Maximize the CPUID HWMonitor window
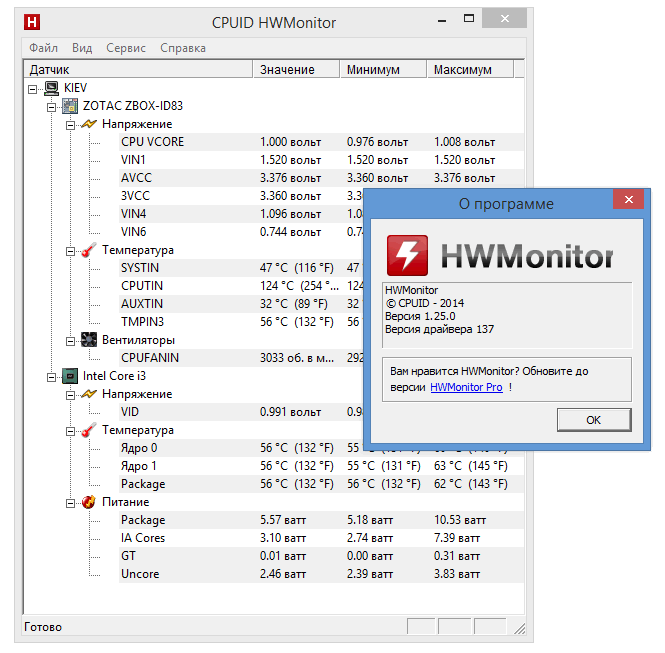665x653 pixels. [469, 19]
